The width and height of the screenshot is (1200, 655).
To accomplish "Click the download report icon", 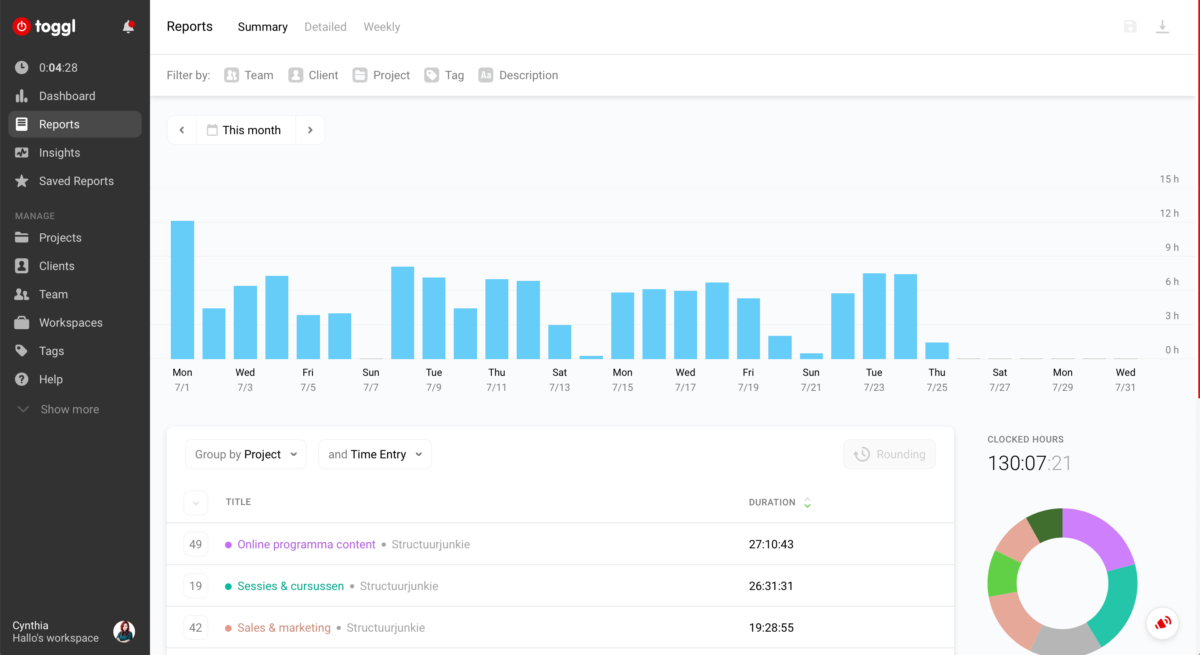I will point(1162,27).
